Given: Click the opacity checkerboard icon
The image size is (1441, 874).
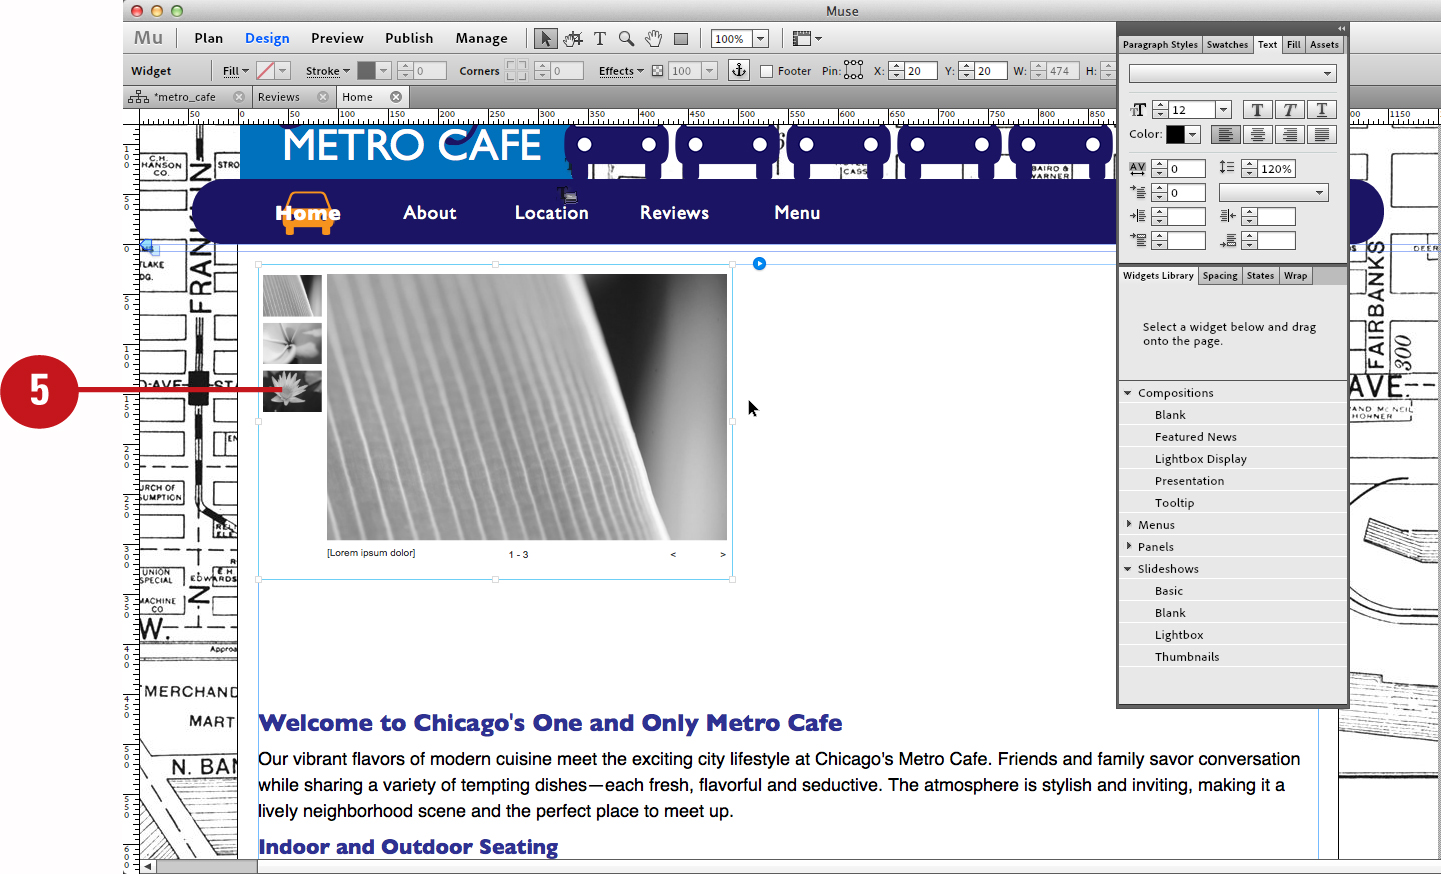Looking at the screenshot, I should click(x=657, y=71).
